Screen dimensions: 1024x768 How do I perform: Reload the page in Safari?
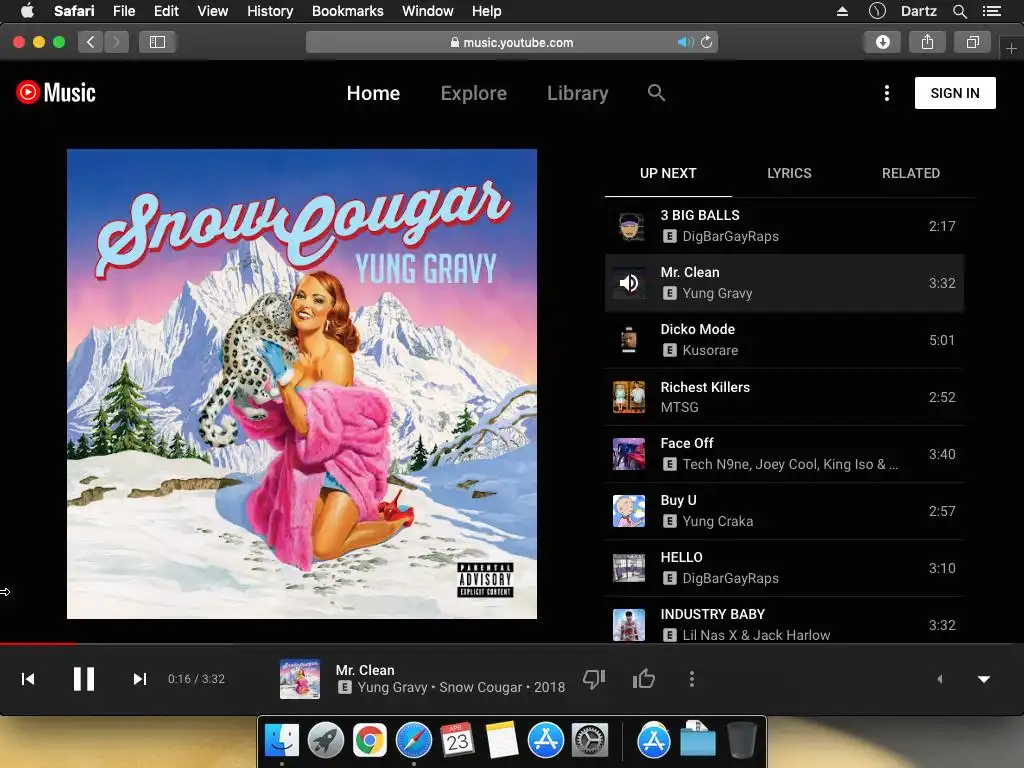(707, 42)
